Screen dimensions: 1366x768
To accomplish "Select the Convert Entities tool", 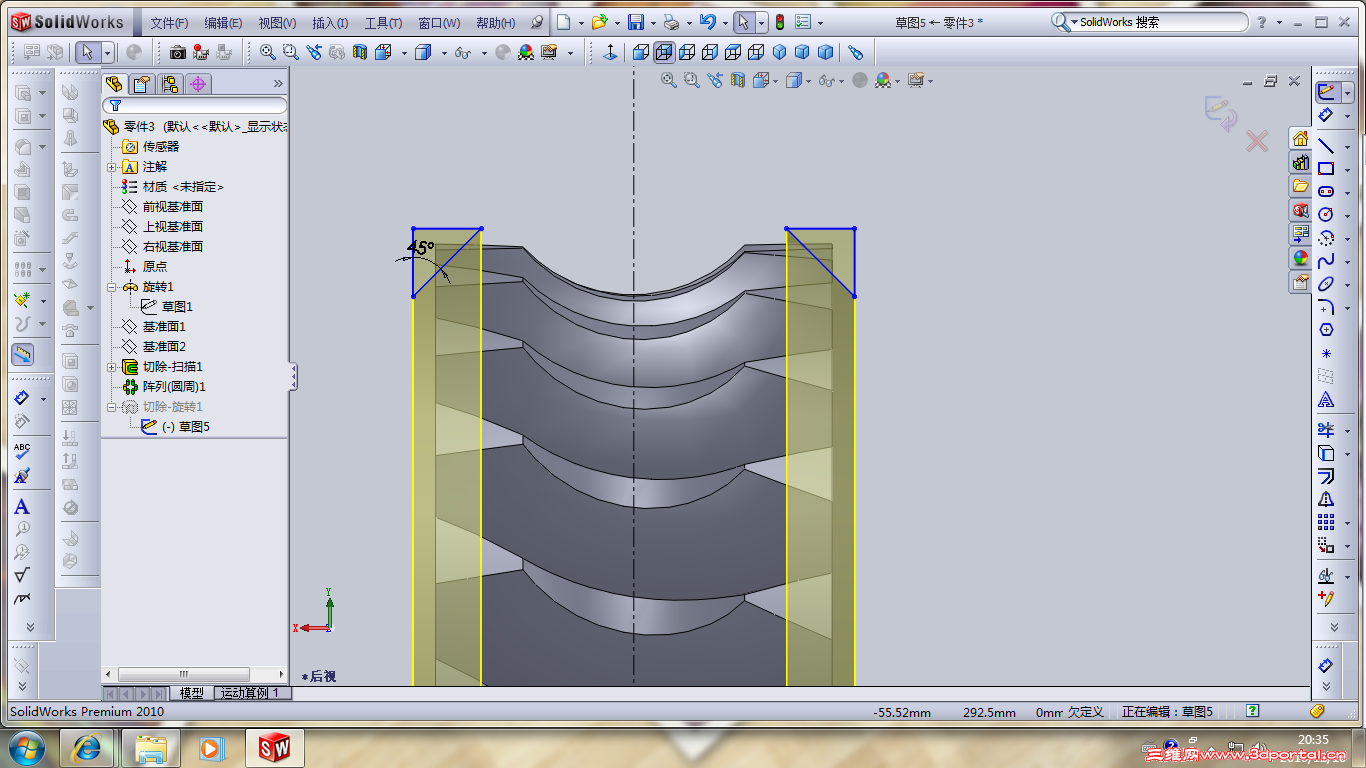I will (1326, 453).
